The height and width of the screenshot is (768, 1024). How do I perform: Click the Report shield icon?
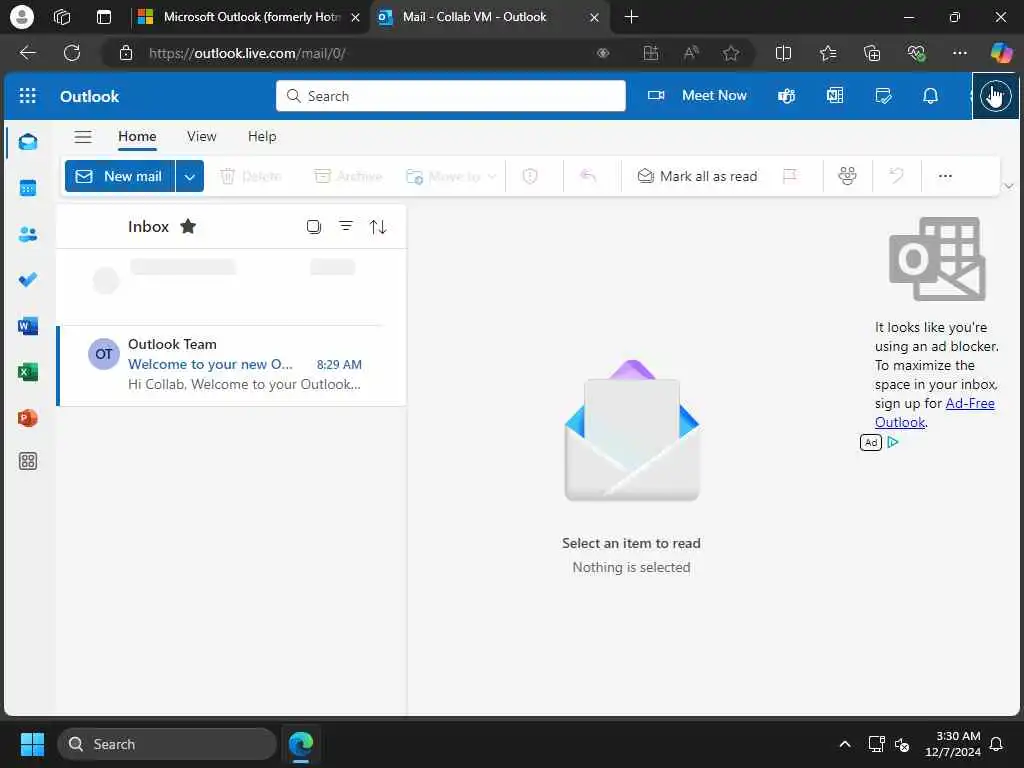(x=530, y=176)
